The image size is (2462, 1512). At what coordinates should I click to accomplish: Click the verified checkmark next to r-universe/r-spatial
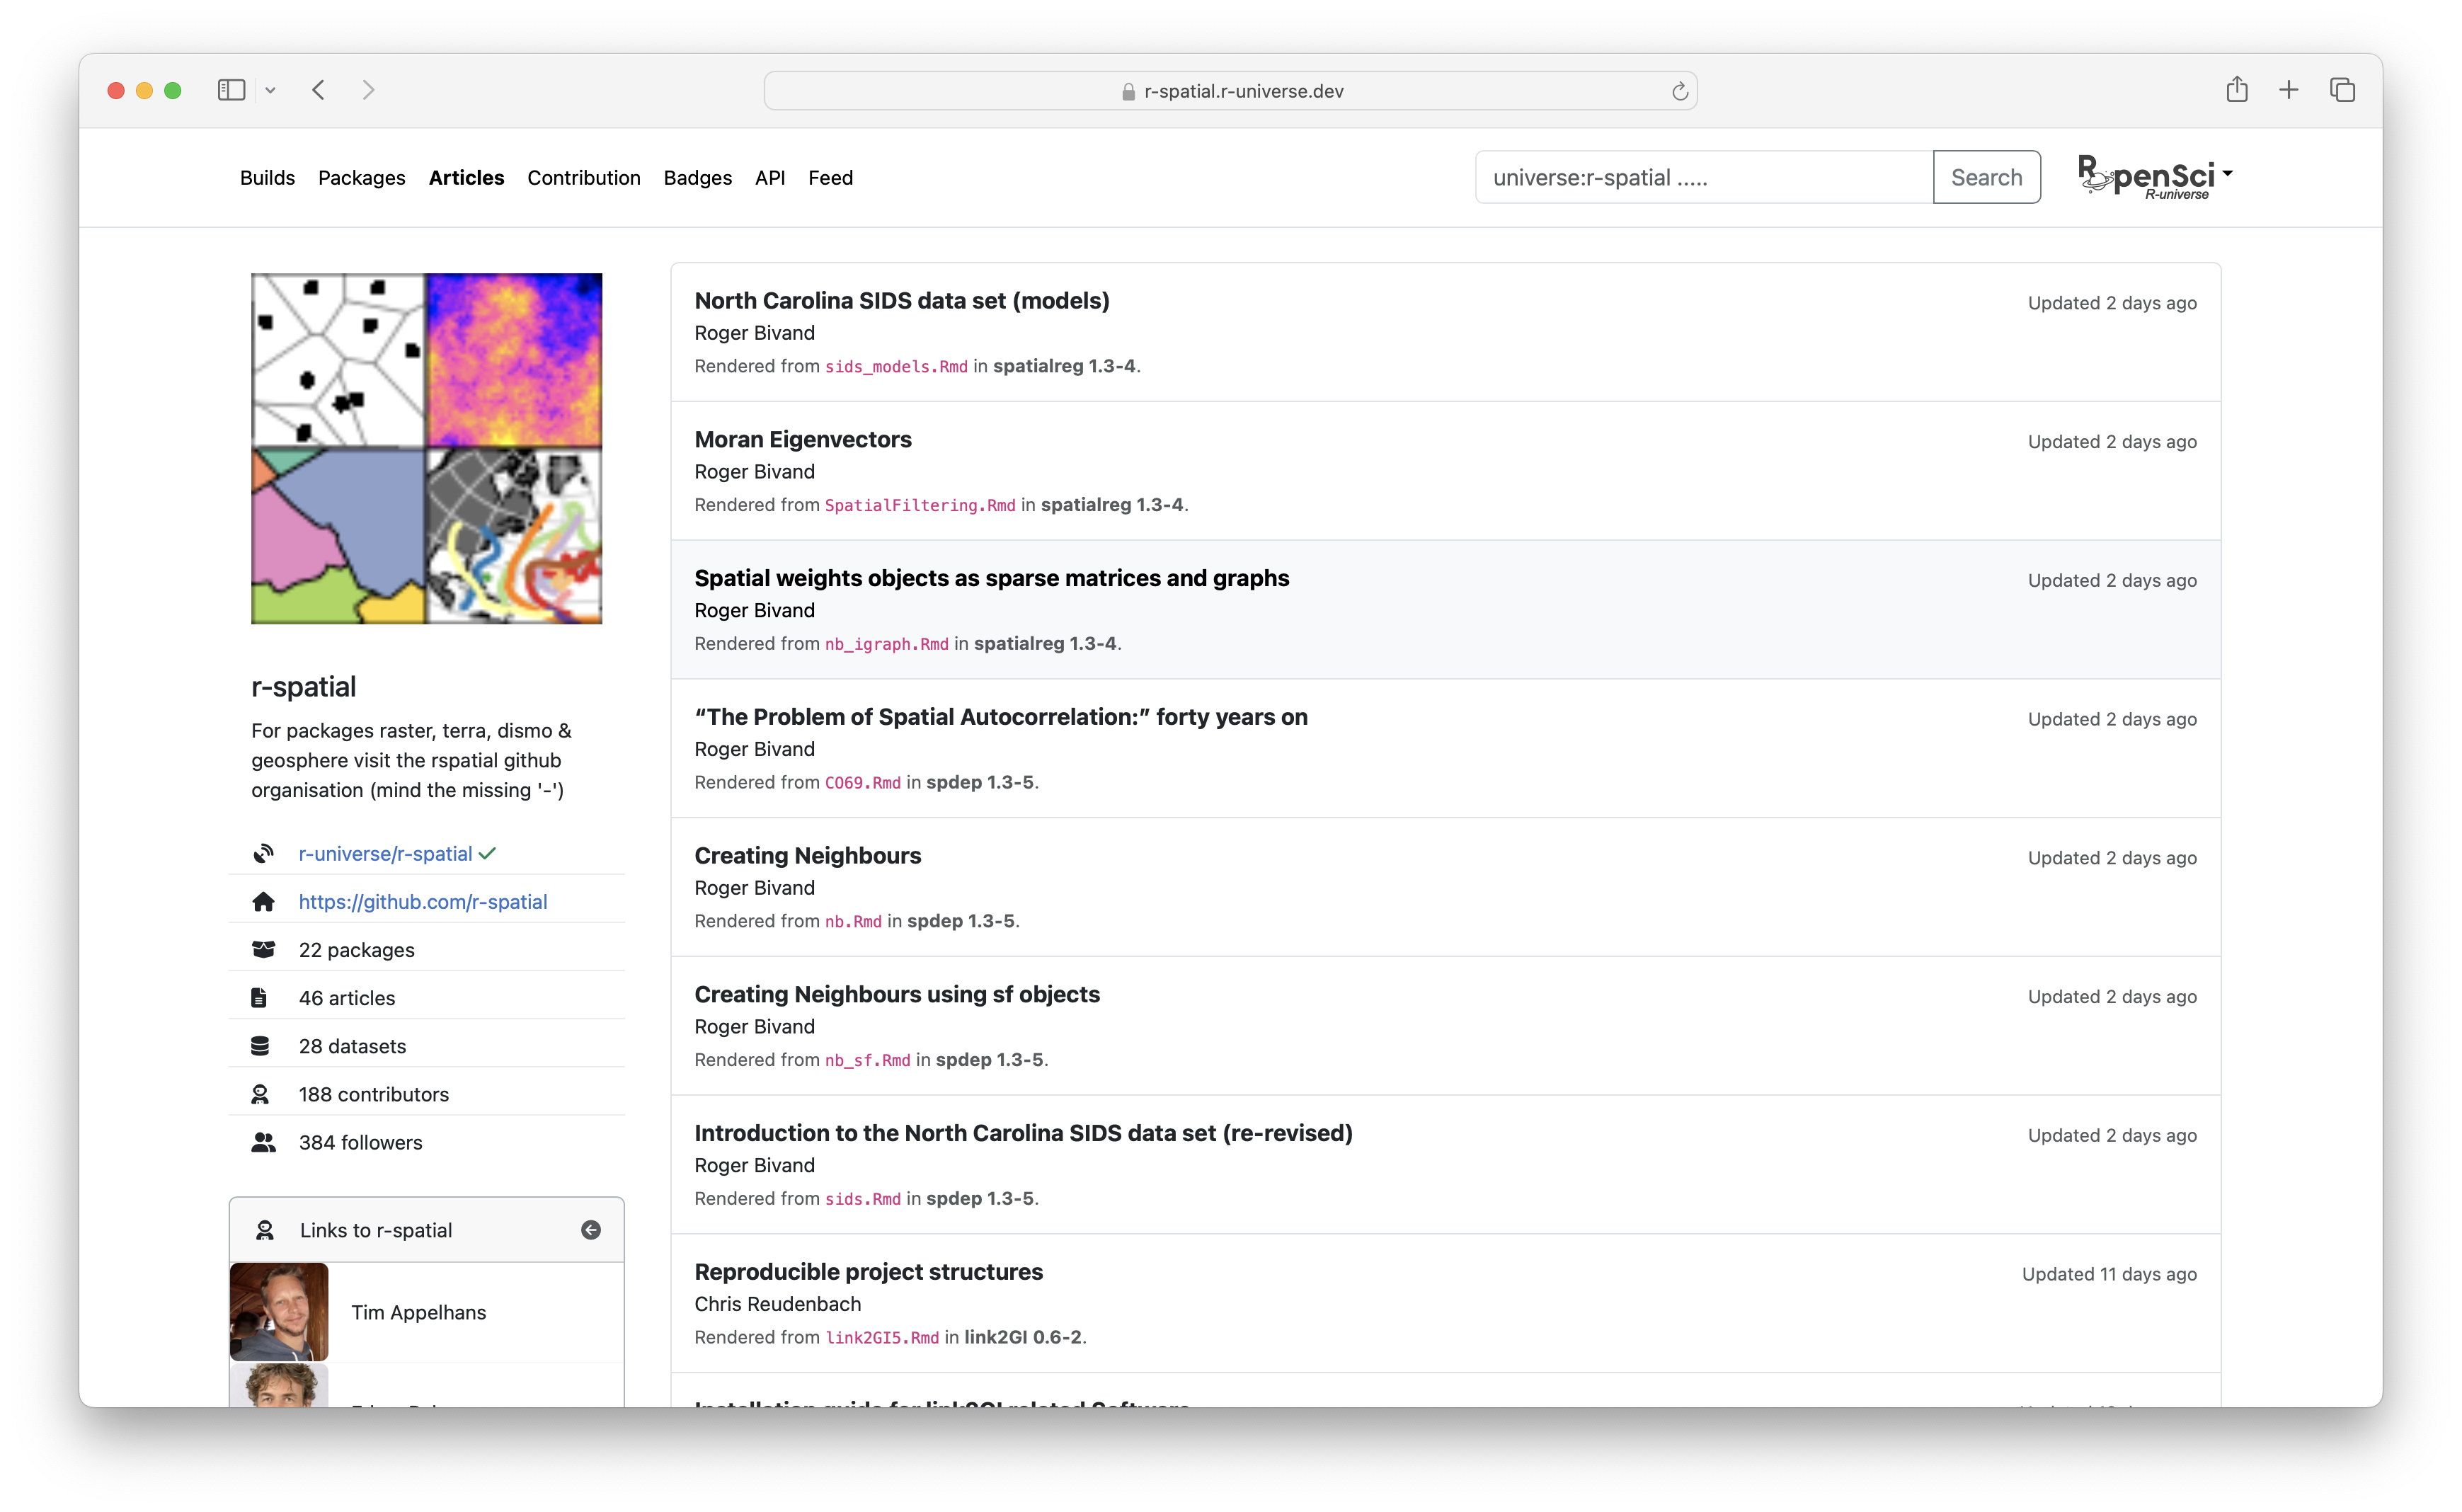tap(487, 853)
